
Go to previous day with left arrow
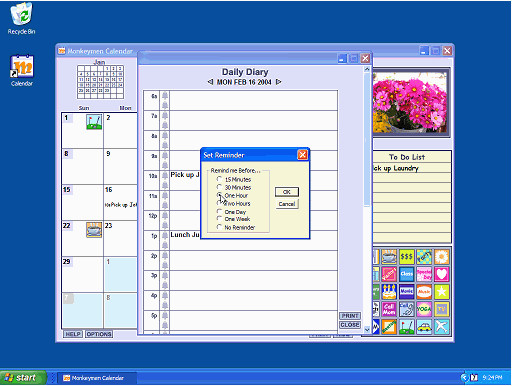click(210, 82)
